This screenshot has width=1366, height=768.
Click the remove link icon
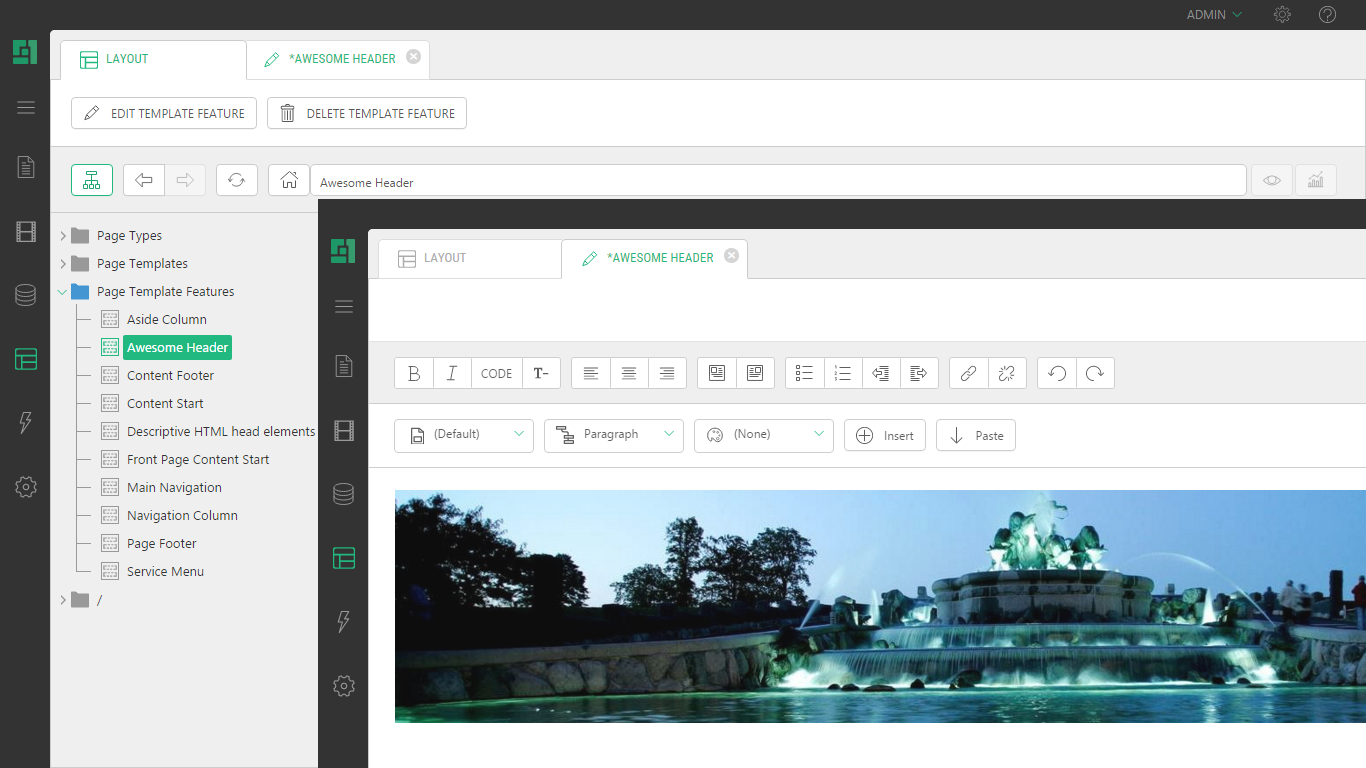[x=1007, y=373]
